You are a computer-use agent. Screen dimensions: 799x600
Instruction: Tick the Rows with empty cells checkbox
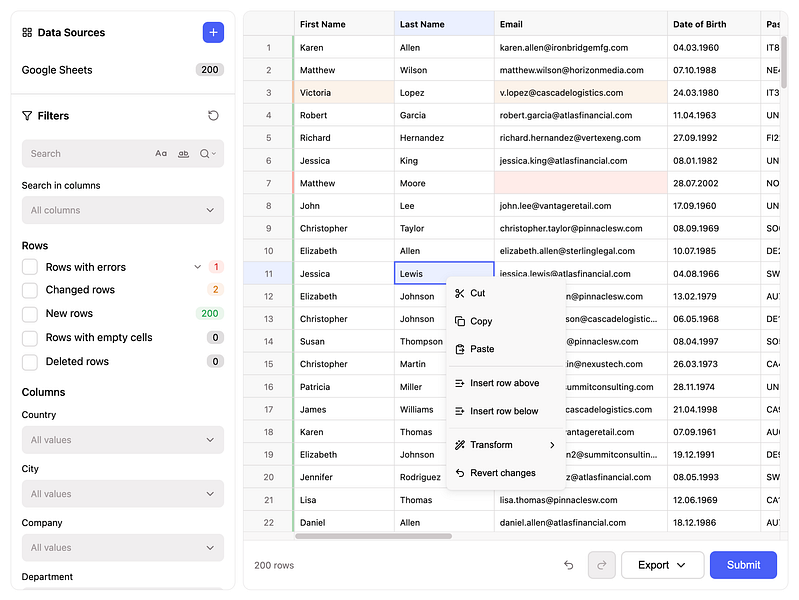30,337
